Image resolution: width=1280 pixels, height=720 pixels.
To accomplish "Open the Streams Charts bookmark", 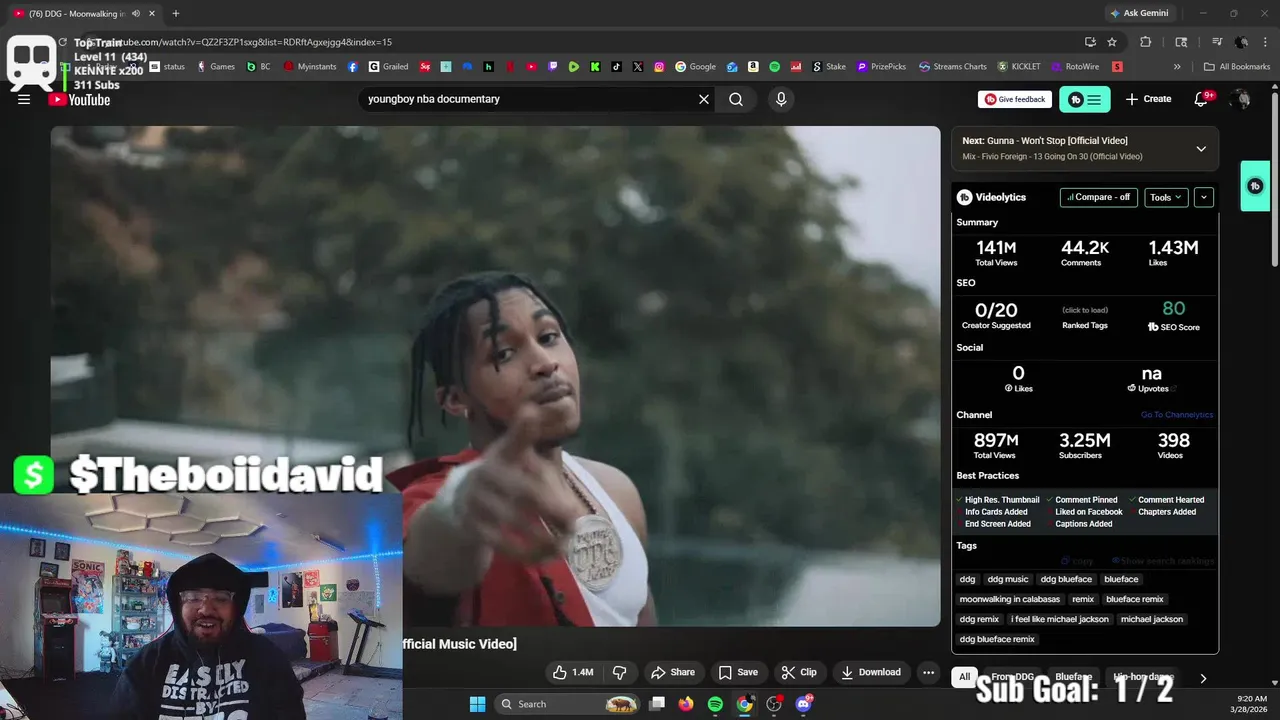I will [x=952, y=67].
